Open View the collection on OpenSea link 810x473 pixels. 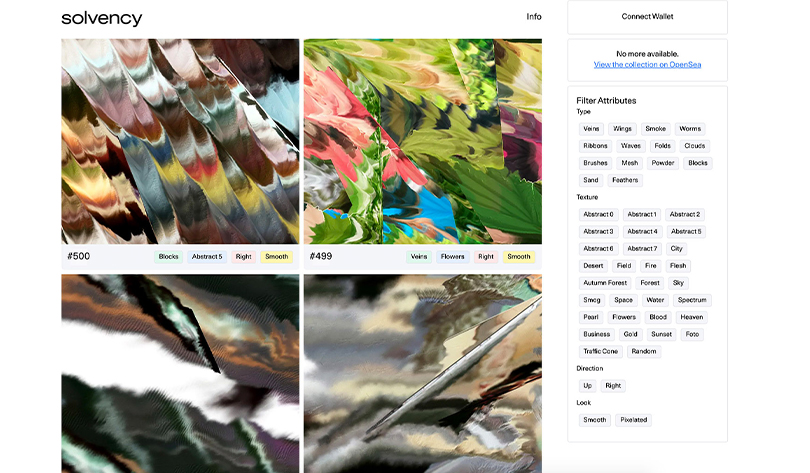tap(647, 65)
